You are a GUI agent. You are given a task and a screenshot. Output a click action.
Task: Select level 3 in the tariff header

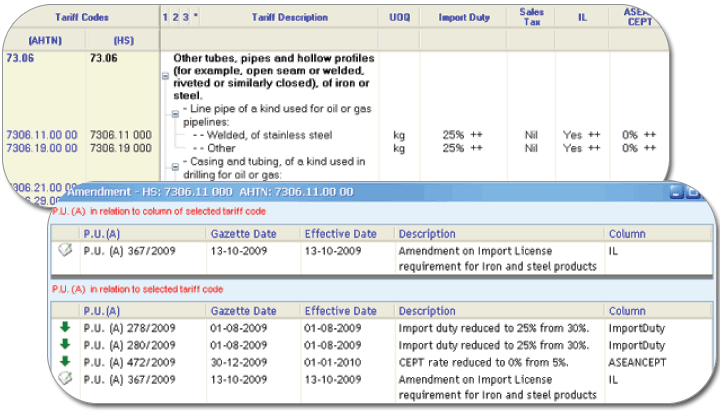(x=186, y=17)
